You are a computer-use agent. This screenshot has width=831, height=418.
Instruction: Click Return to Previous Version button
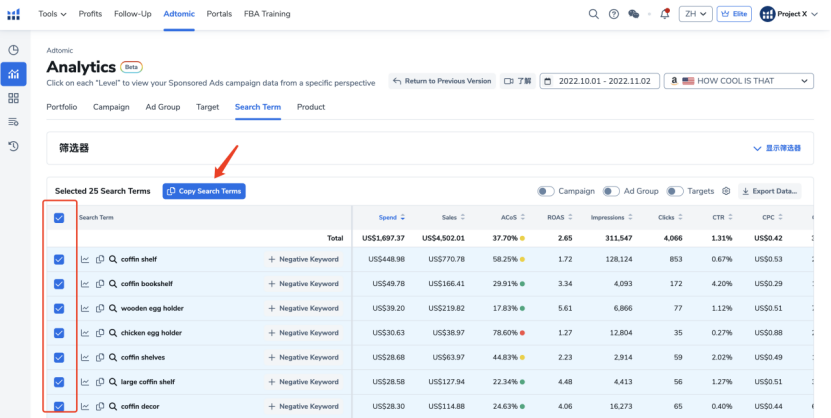tap(441, 81)
